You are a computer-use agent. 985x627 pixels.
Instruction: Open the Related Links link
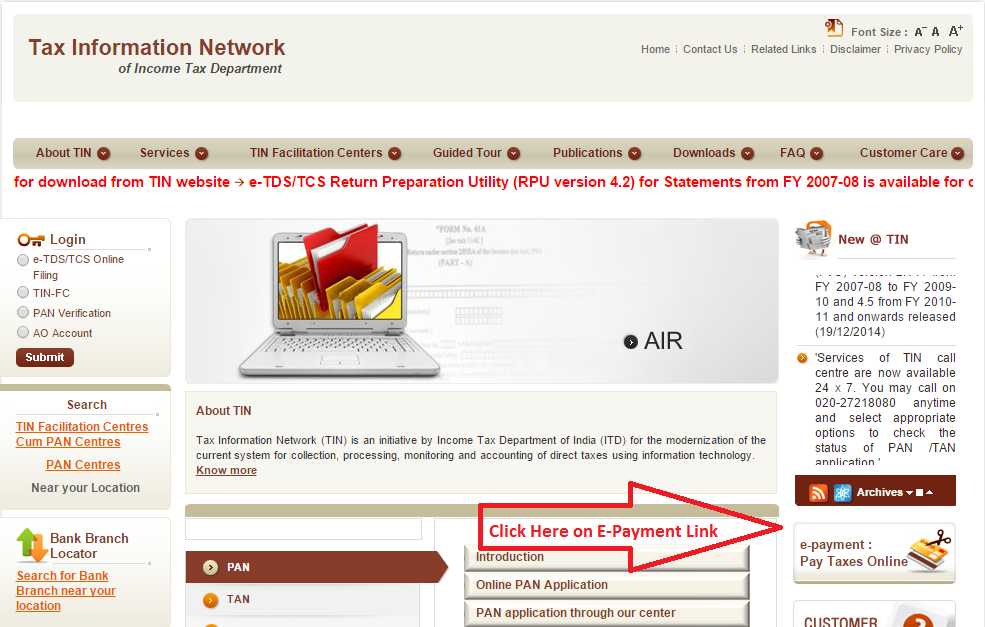pos(783,49)
